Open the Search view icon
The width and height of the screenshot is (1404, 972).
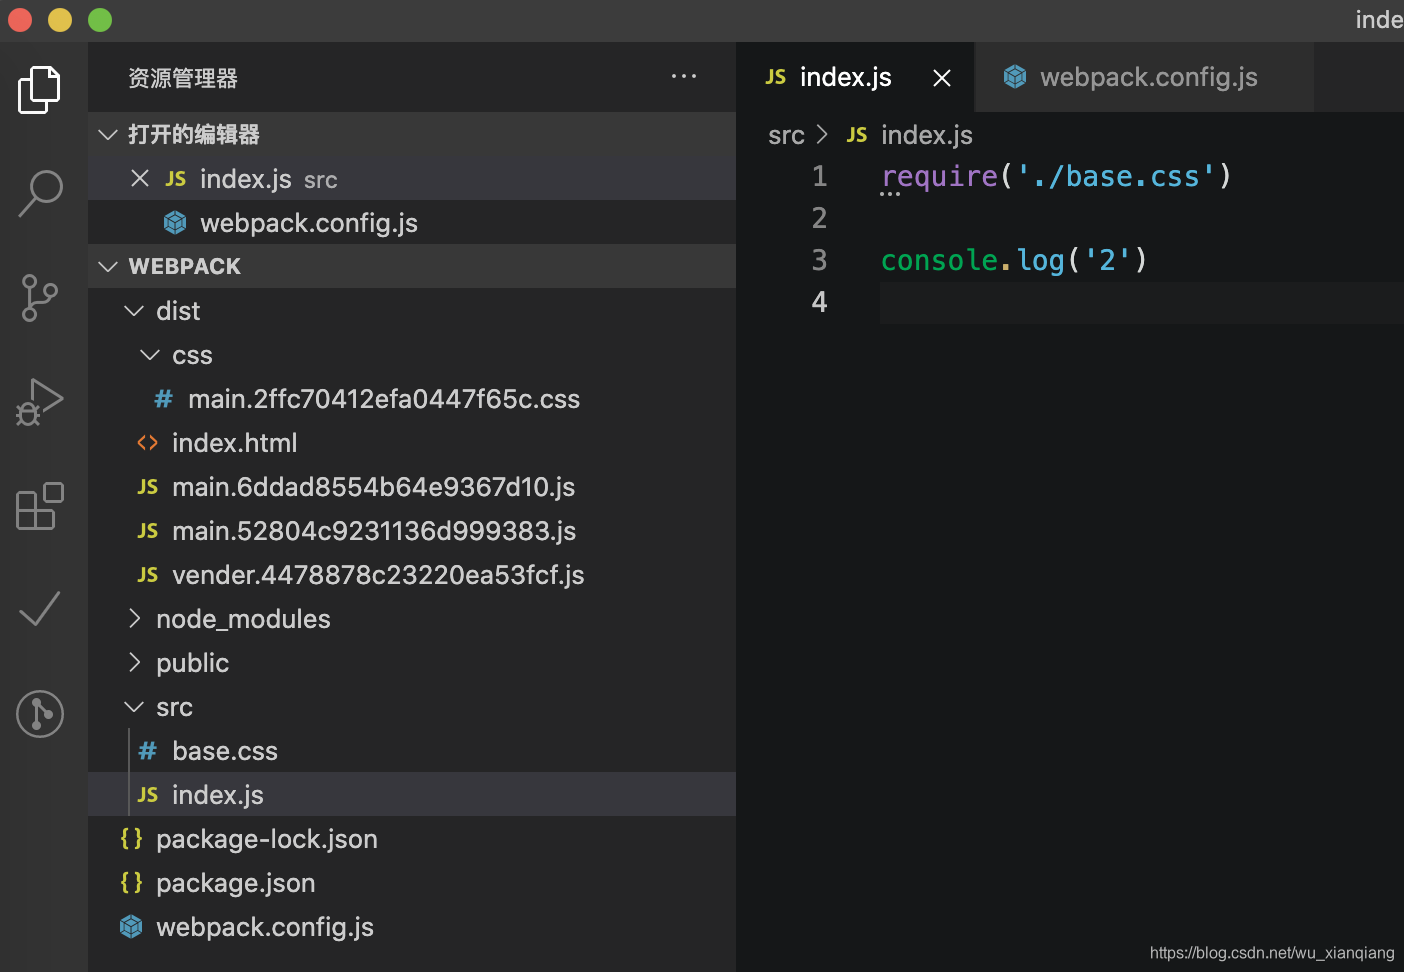(x=40, y=193)
